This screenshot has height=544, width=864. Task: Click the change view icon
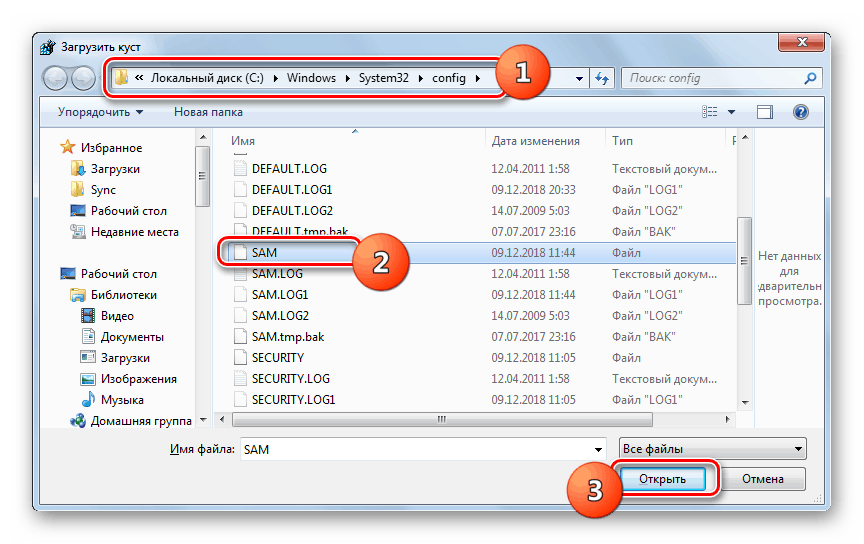point(710,112)
